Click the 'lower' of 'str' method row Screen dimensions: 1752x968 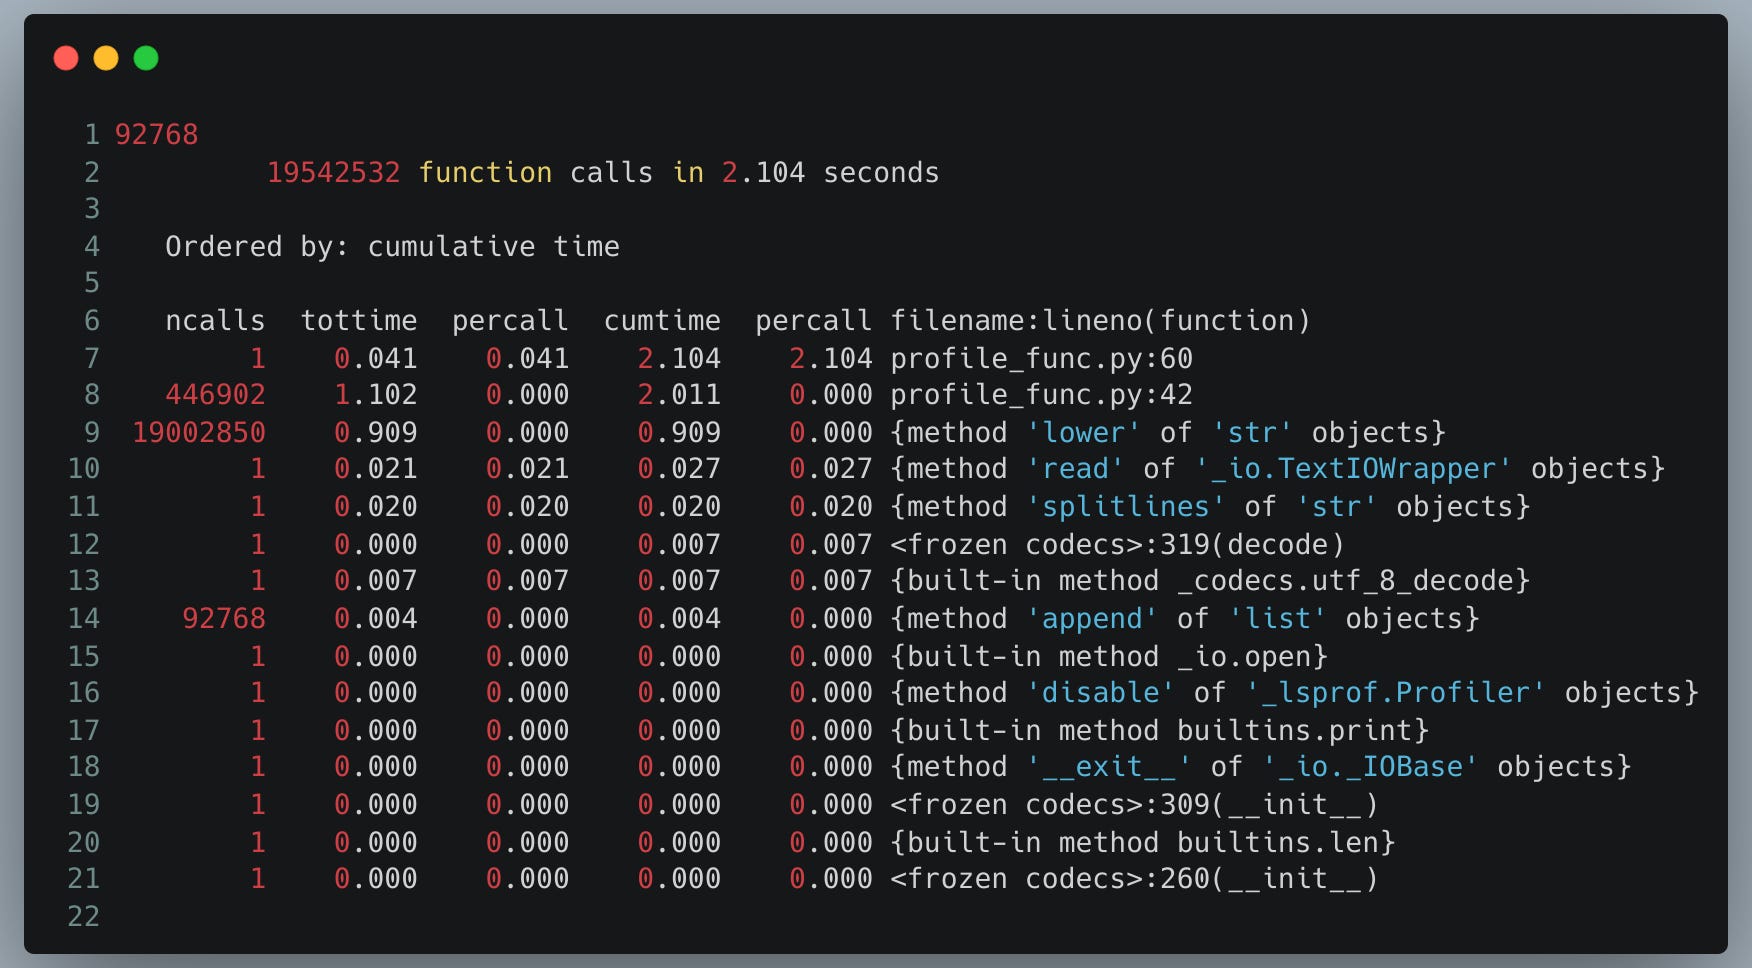point(1168,432)
